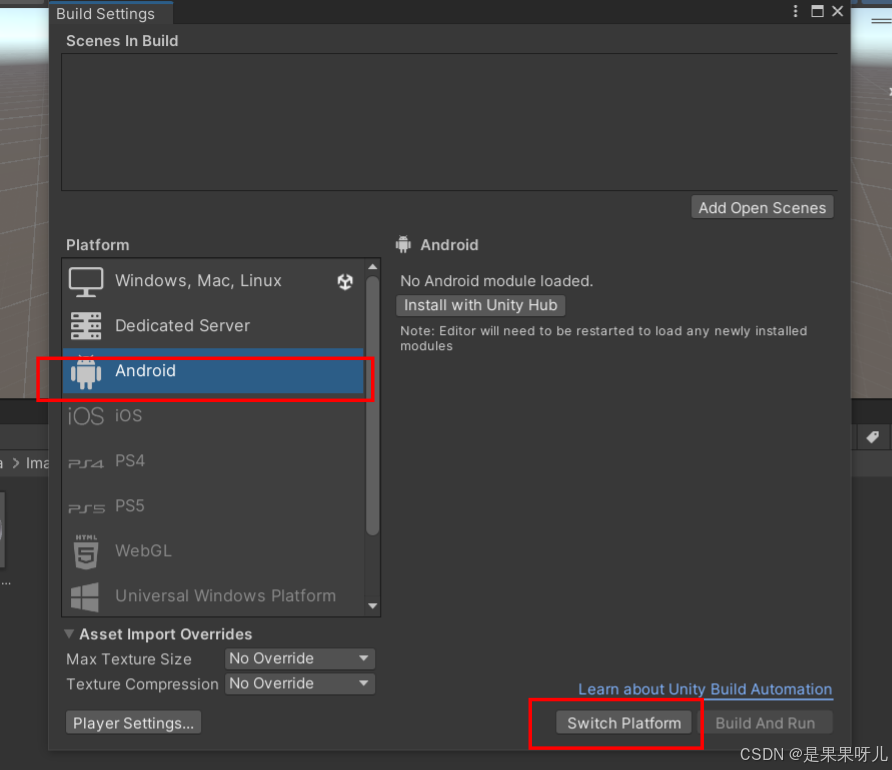Open Player Settings
This screenshot has width=892, height=770.
pos(134,723)
